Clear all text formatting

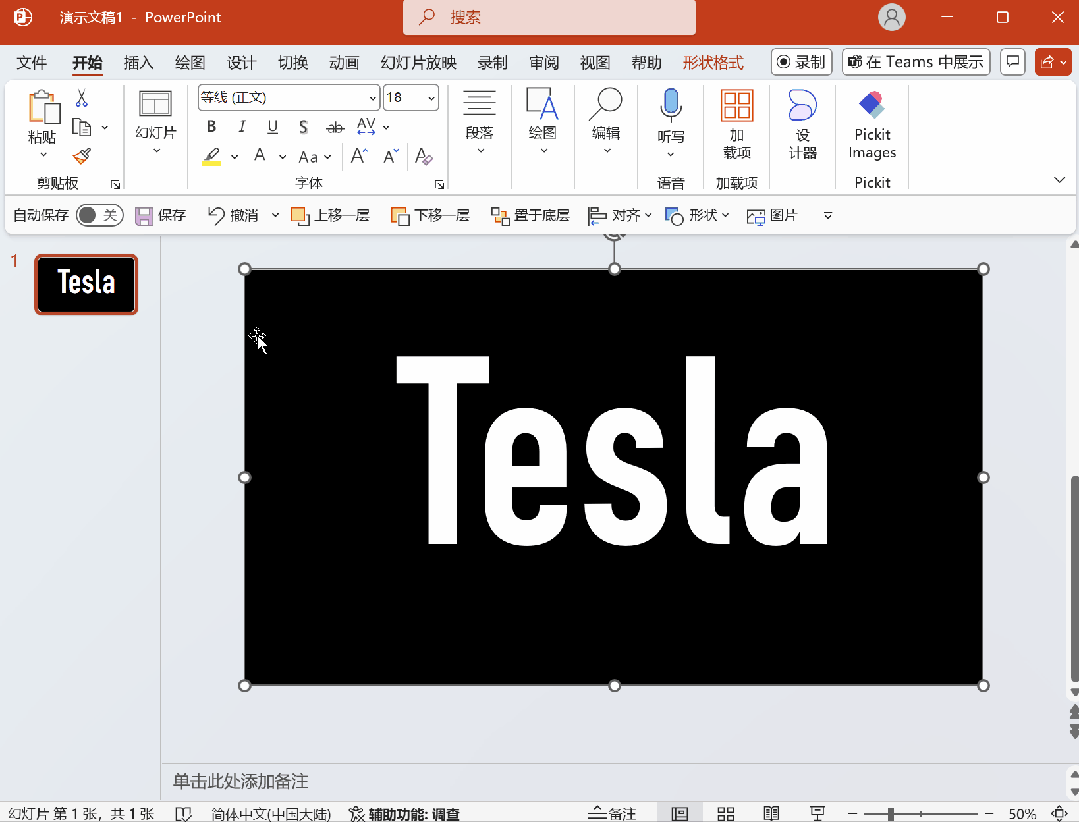[423, 156]
